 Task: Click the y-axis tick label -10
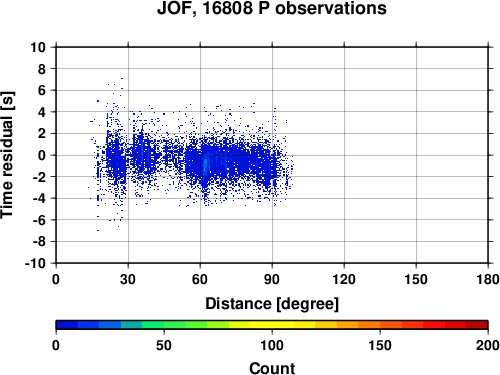tap(35, 263)
